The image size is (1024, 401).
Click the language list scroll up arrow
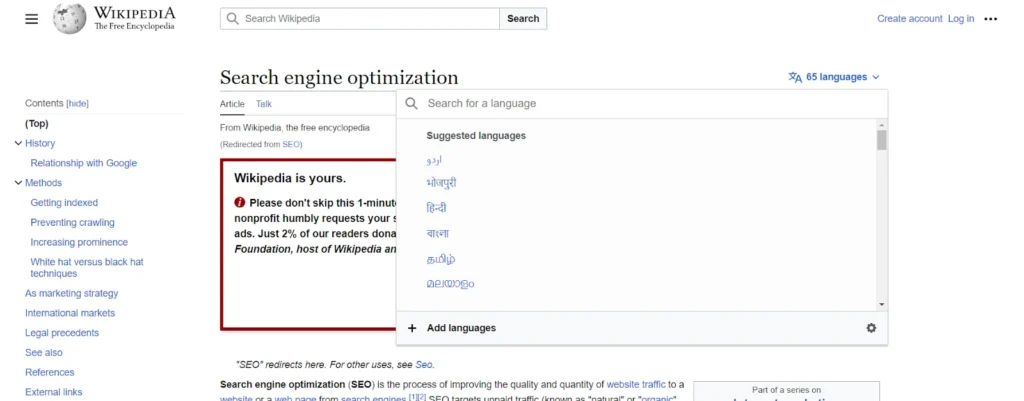(882, 125)
